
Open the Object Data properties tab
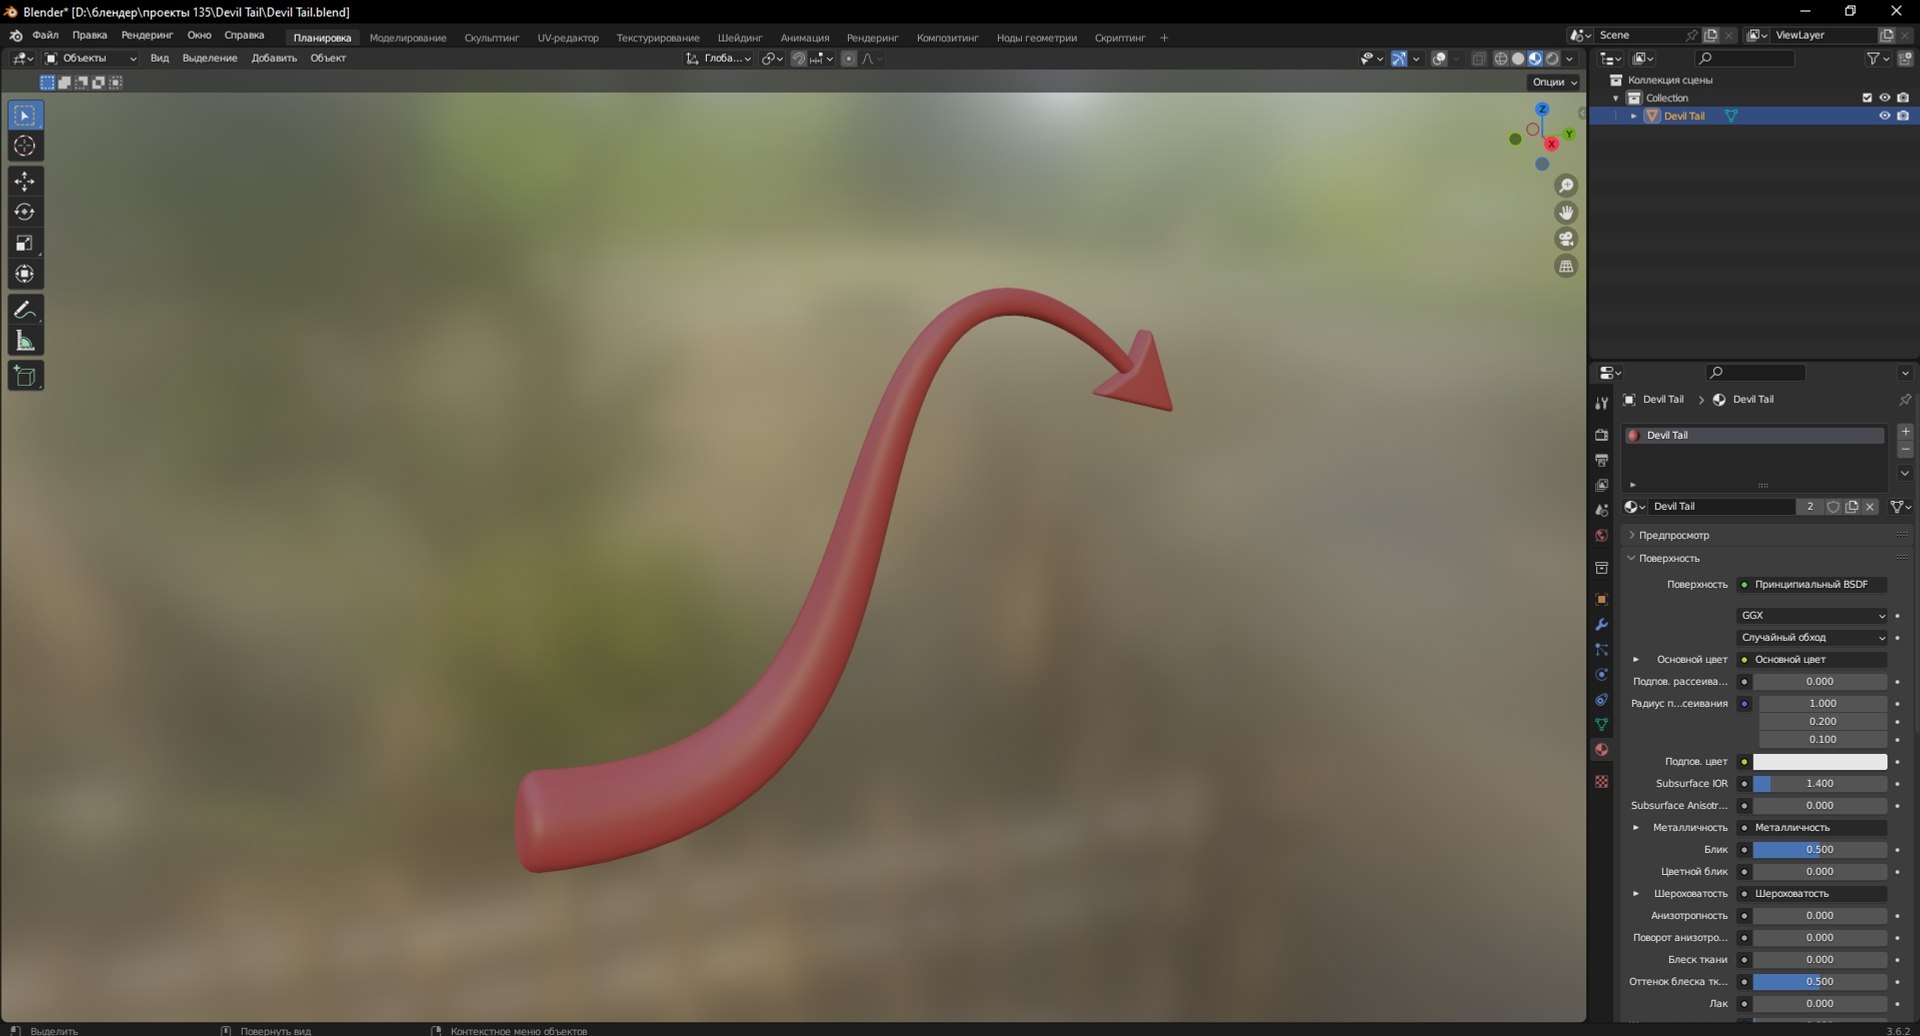[1601, 724]
